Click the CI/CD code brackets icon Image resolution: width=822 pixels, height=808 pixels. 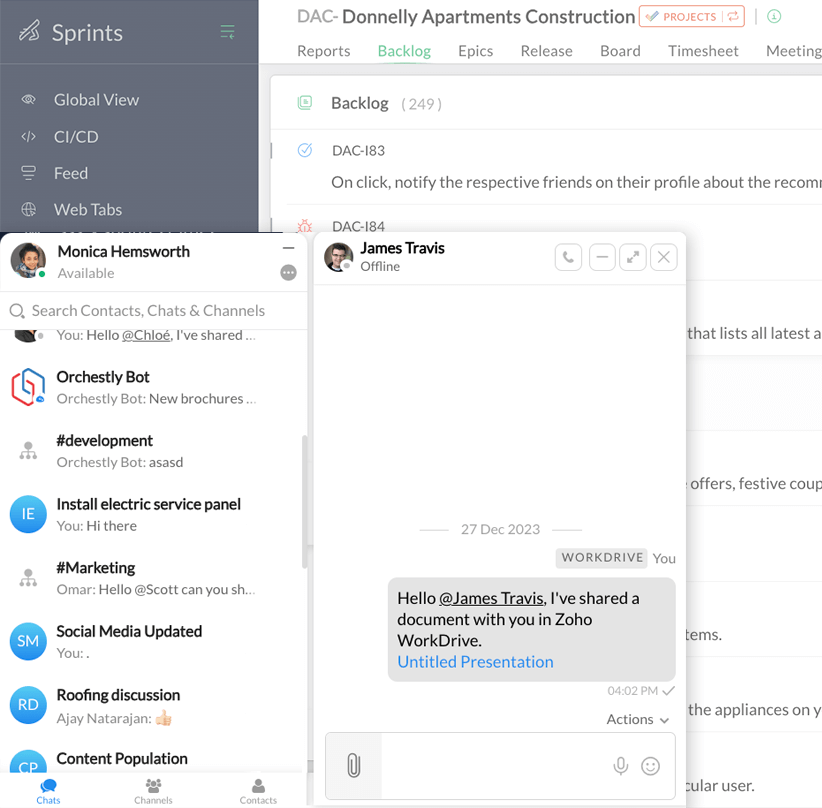pos(28,136)
